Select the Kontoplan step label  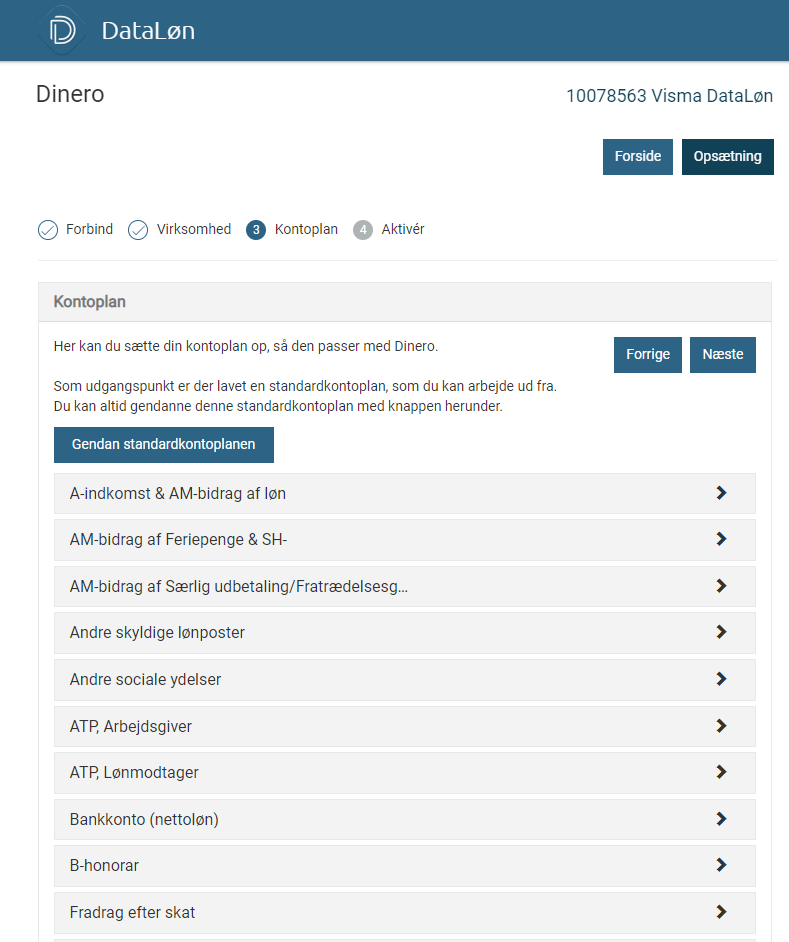[x=306, y=229]
